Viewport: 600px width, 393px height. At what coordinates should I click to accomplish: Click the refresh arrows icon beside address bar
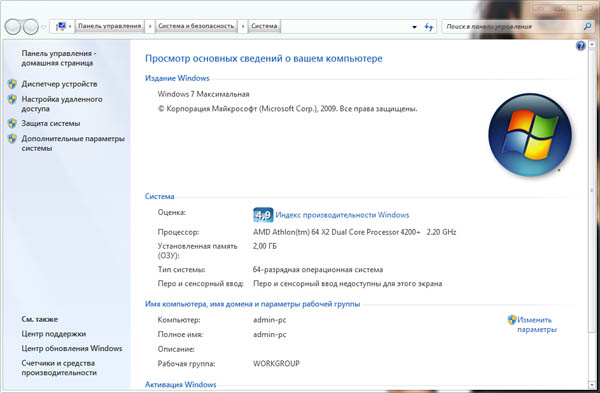(429, 27)
